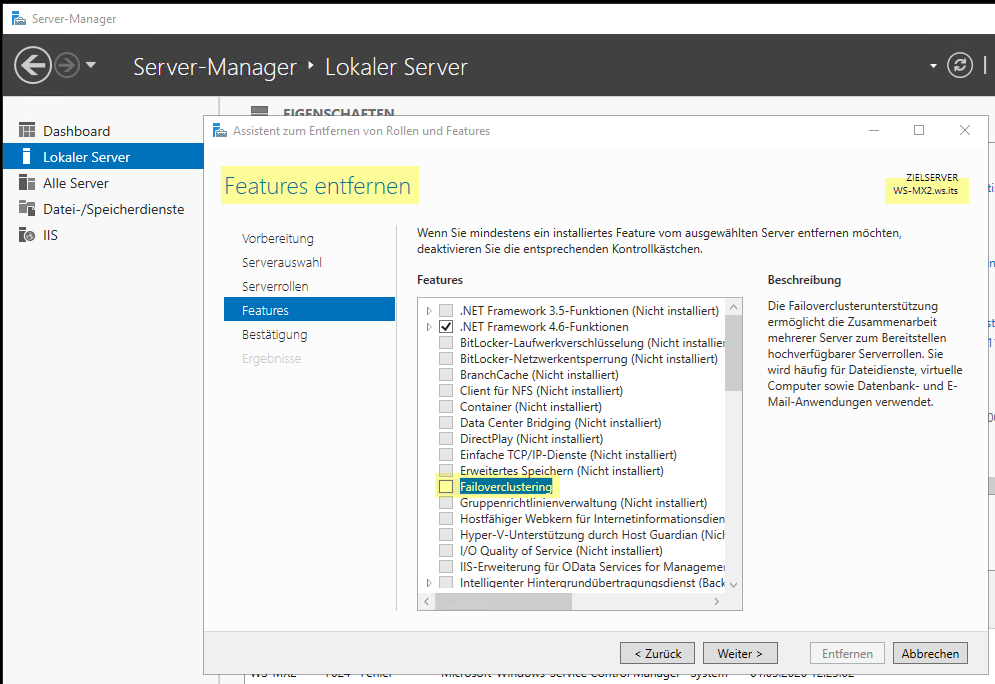The image size is (995, 684).
Task: Click the Datei-/Speicherdienste sidebar icon
Action: point(27,209)
